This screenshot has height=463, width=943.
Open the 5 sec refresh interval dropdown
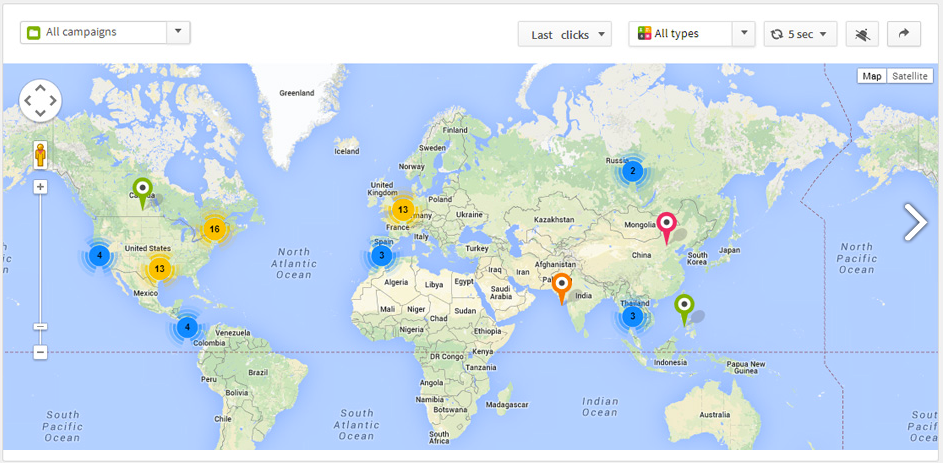coord(800,34)
